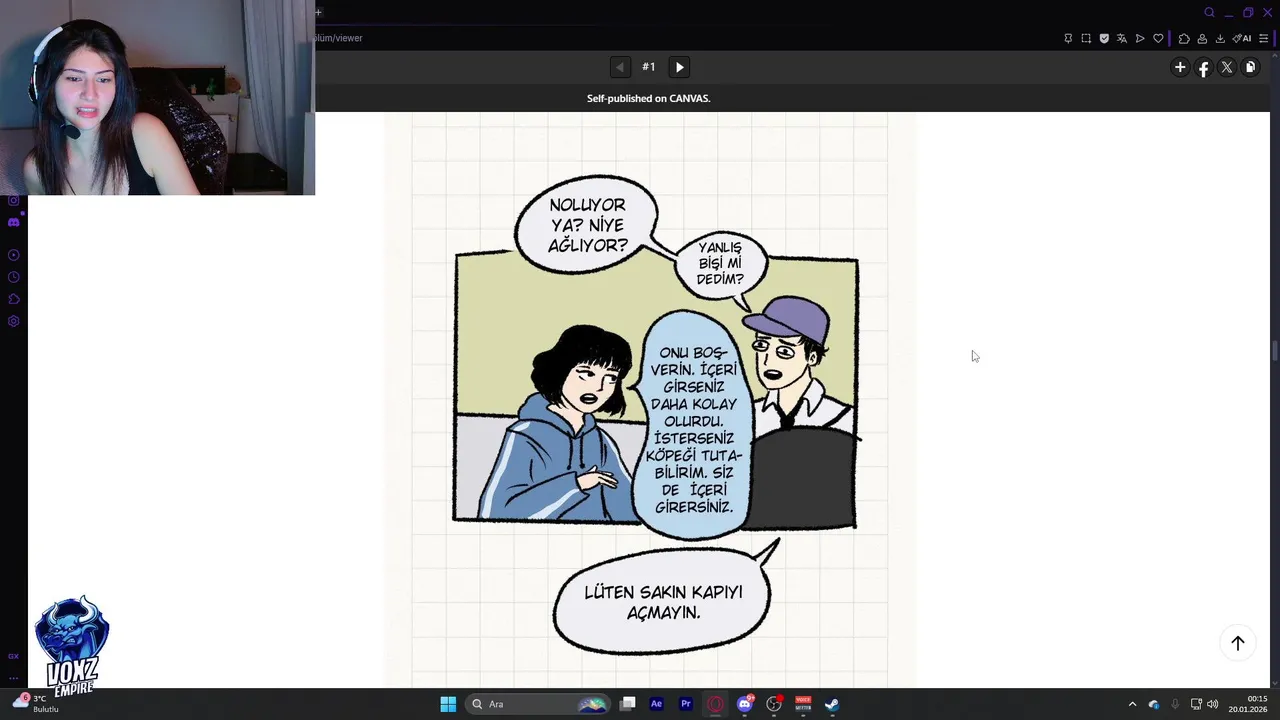Viewport: 1280px width, 720px height.
Task: Open sidebar extensions icon
Action: [x=13, y=299]
